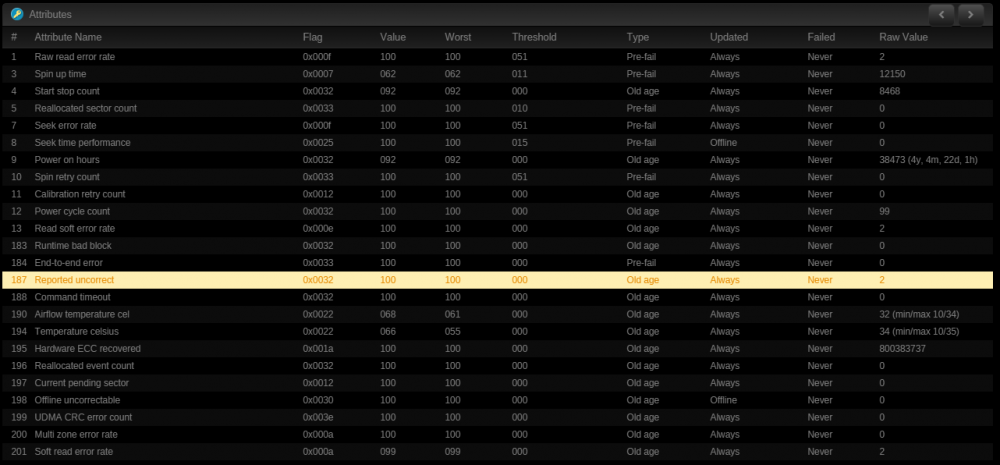Click flag value 0x0025
1000x465 pixels.
click(318, 143)
